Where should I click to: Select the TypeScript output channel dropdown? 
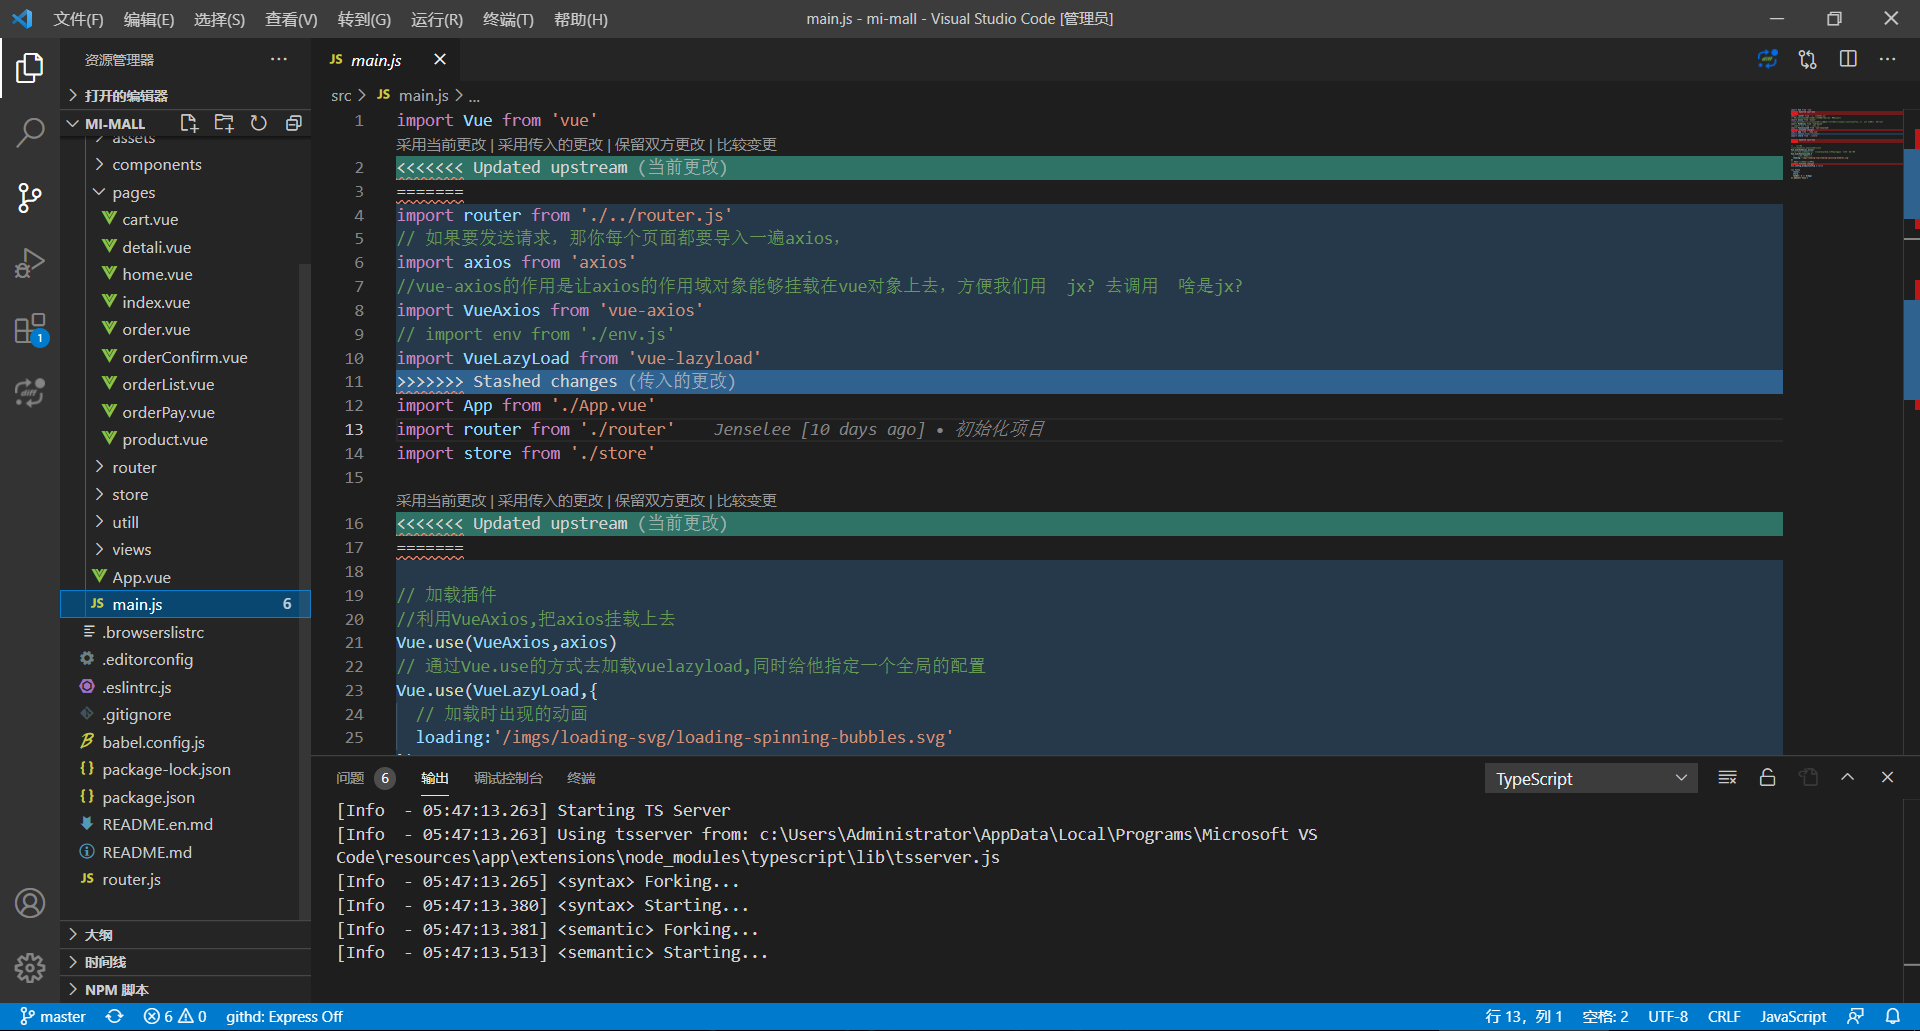pyautogui.click(x=1590, y=778)
